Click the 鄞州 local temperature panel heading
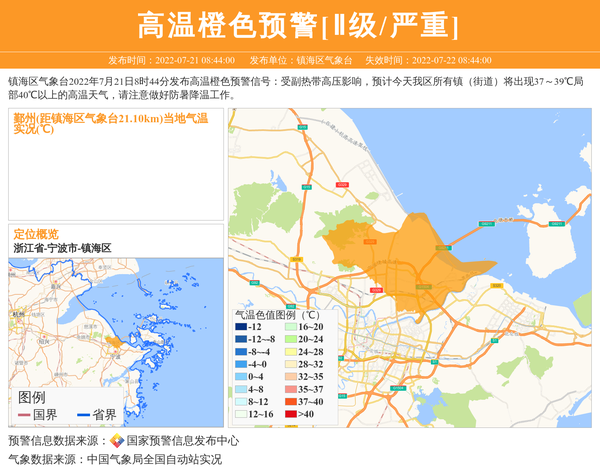600x471 pixels. click(x=110, y=123)
